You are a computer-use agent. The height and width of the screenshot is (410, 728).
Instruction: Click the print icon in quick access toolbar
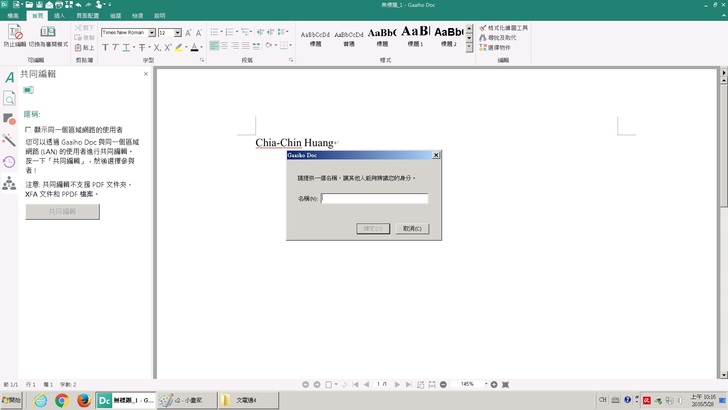coord(59,5)
